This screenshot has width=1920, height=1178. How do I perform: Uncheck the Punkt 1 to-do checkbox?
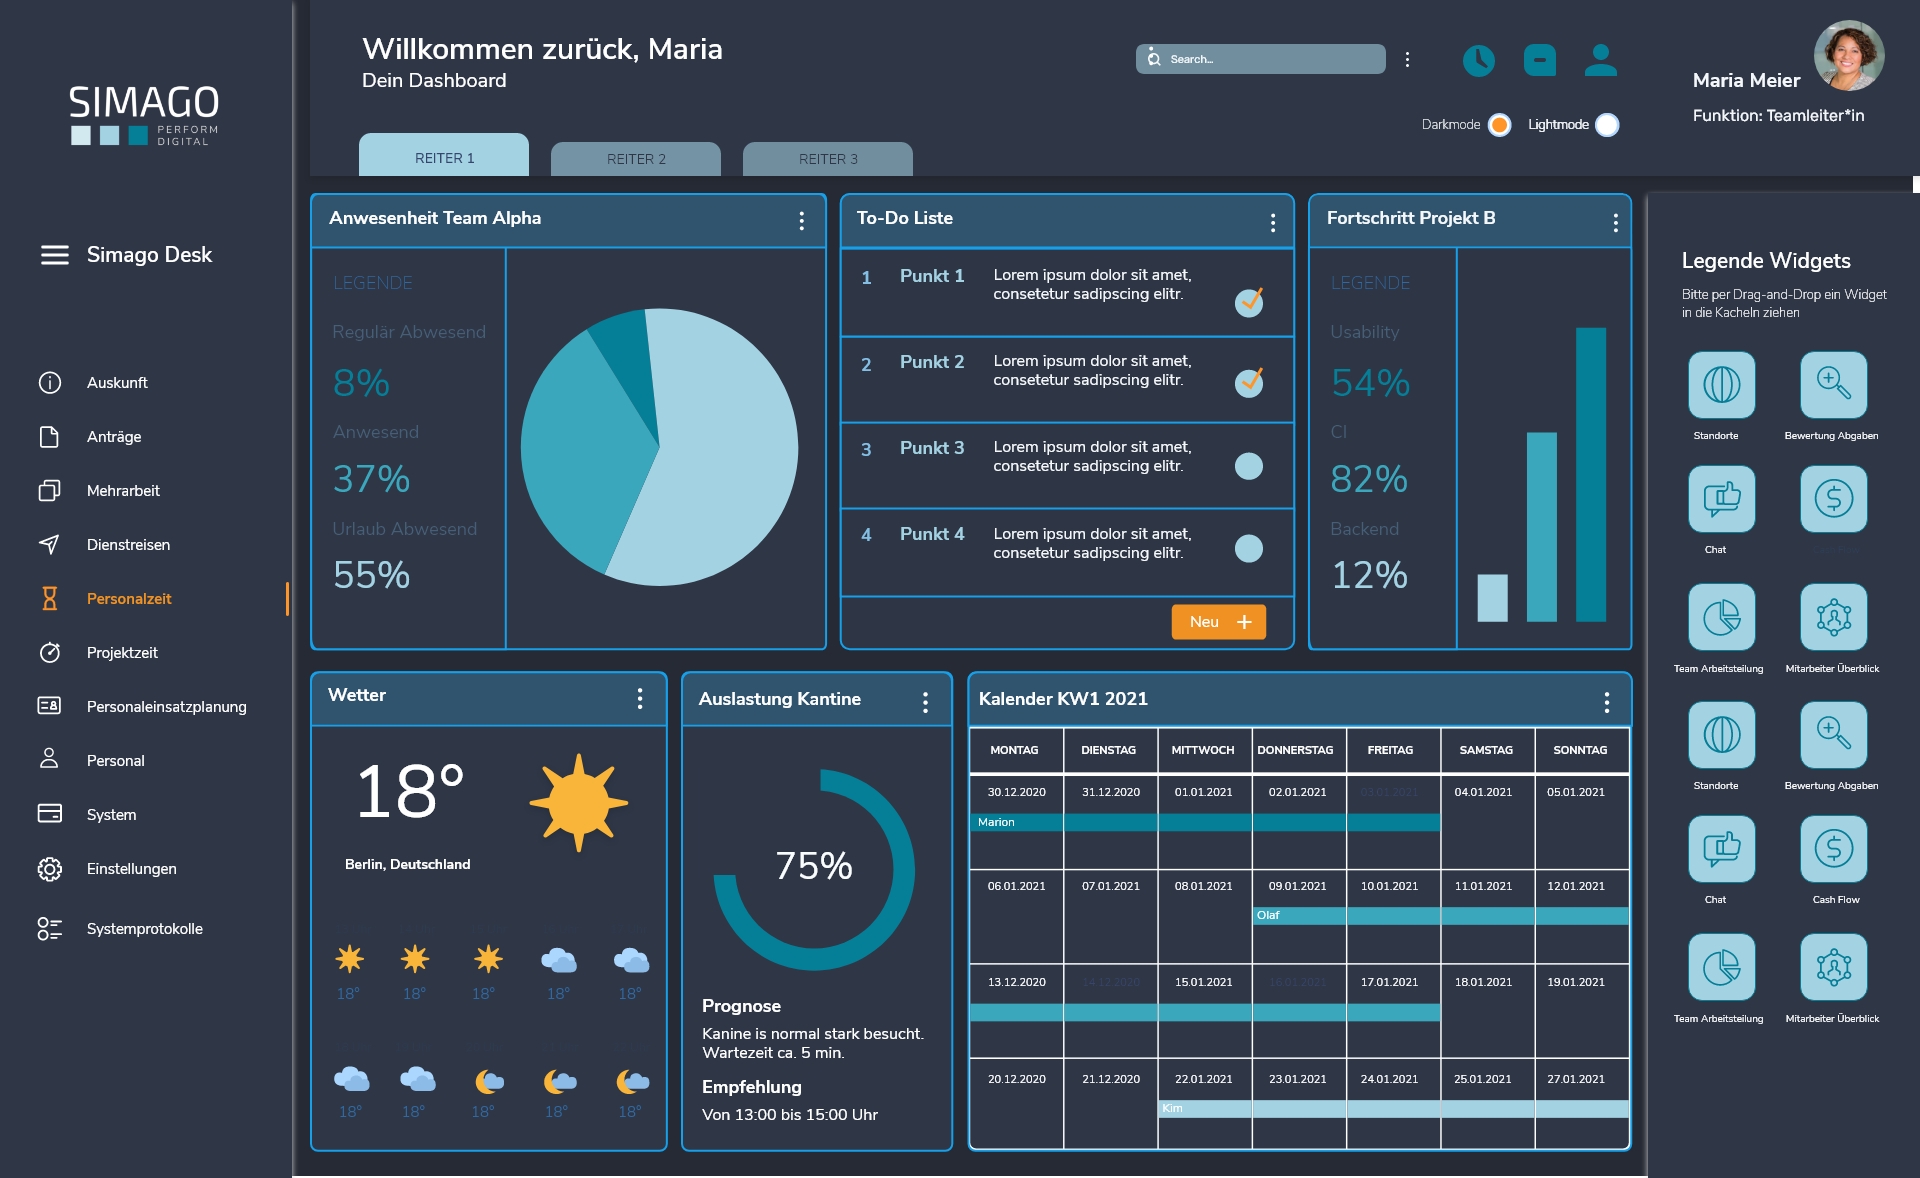point(1248,302)
